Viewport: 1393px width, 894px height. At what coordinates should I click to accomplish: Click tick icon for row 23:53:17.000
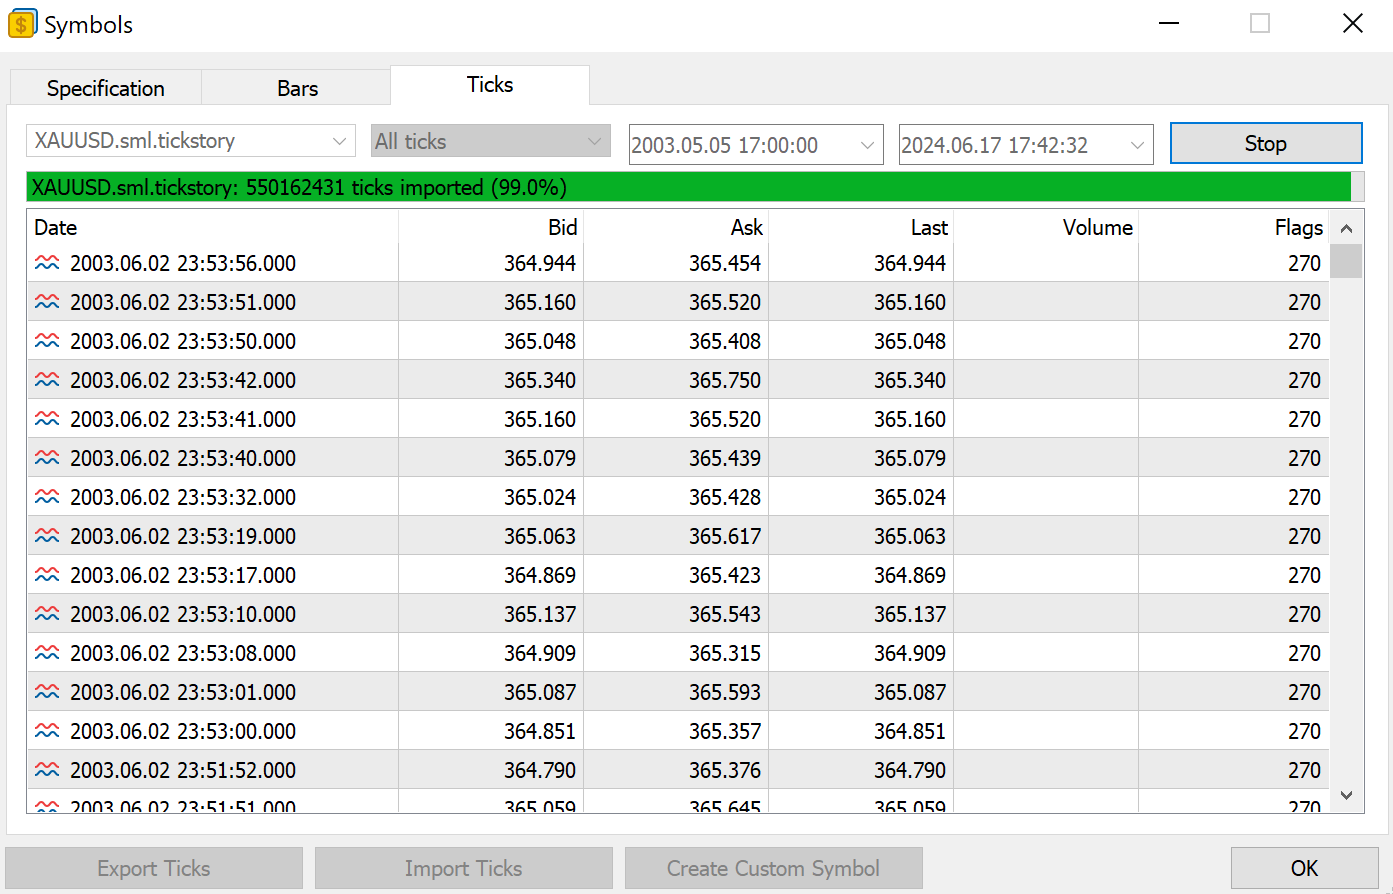coord(47,575)
